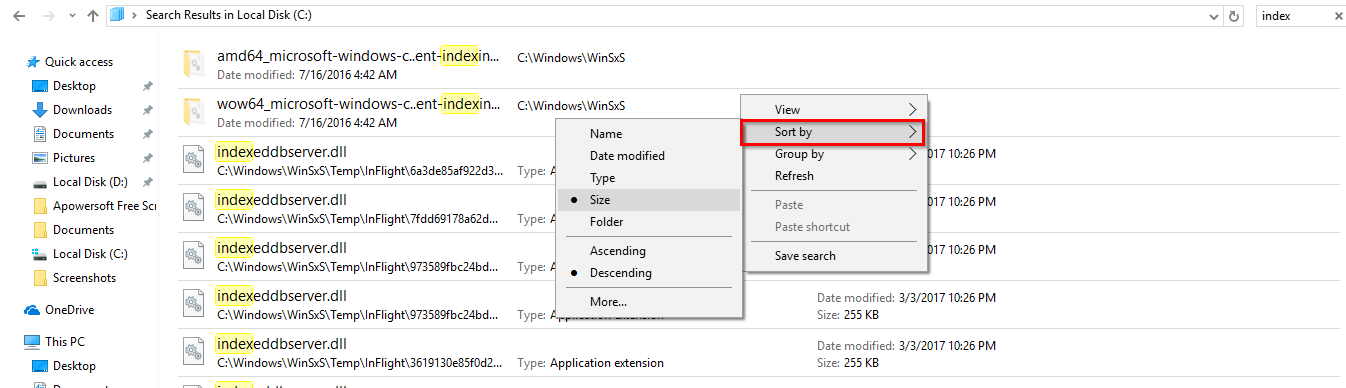Open More... sort options
Viewport: 1346px width, 388px height.
pyautogui.click(x=649, y=302)
